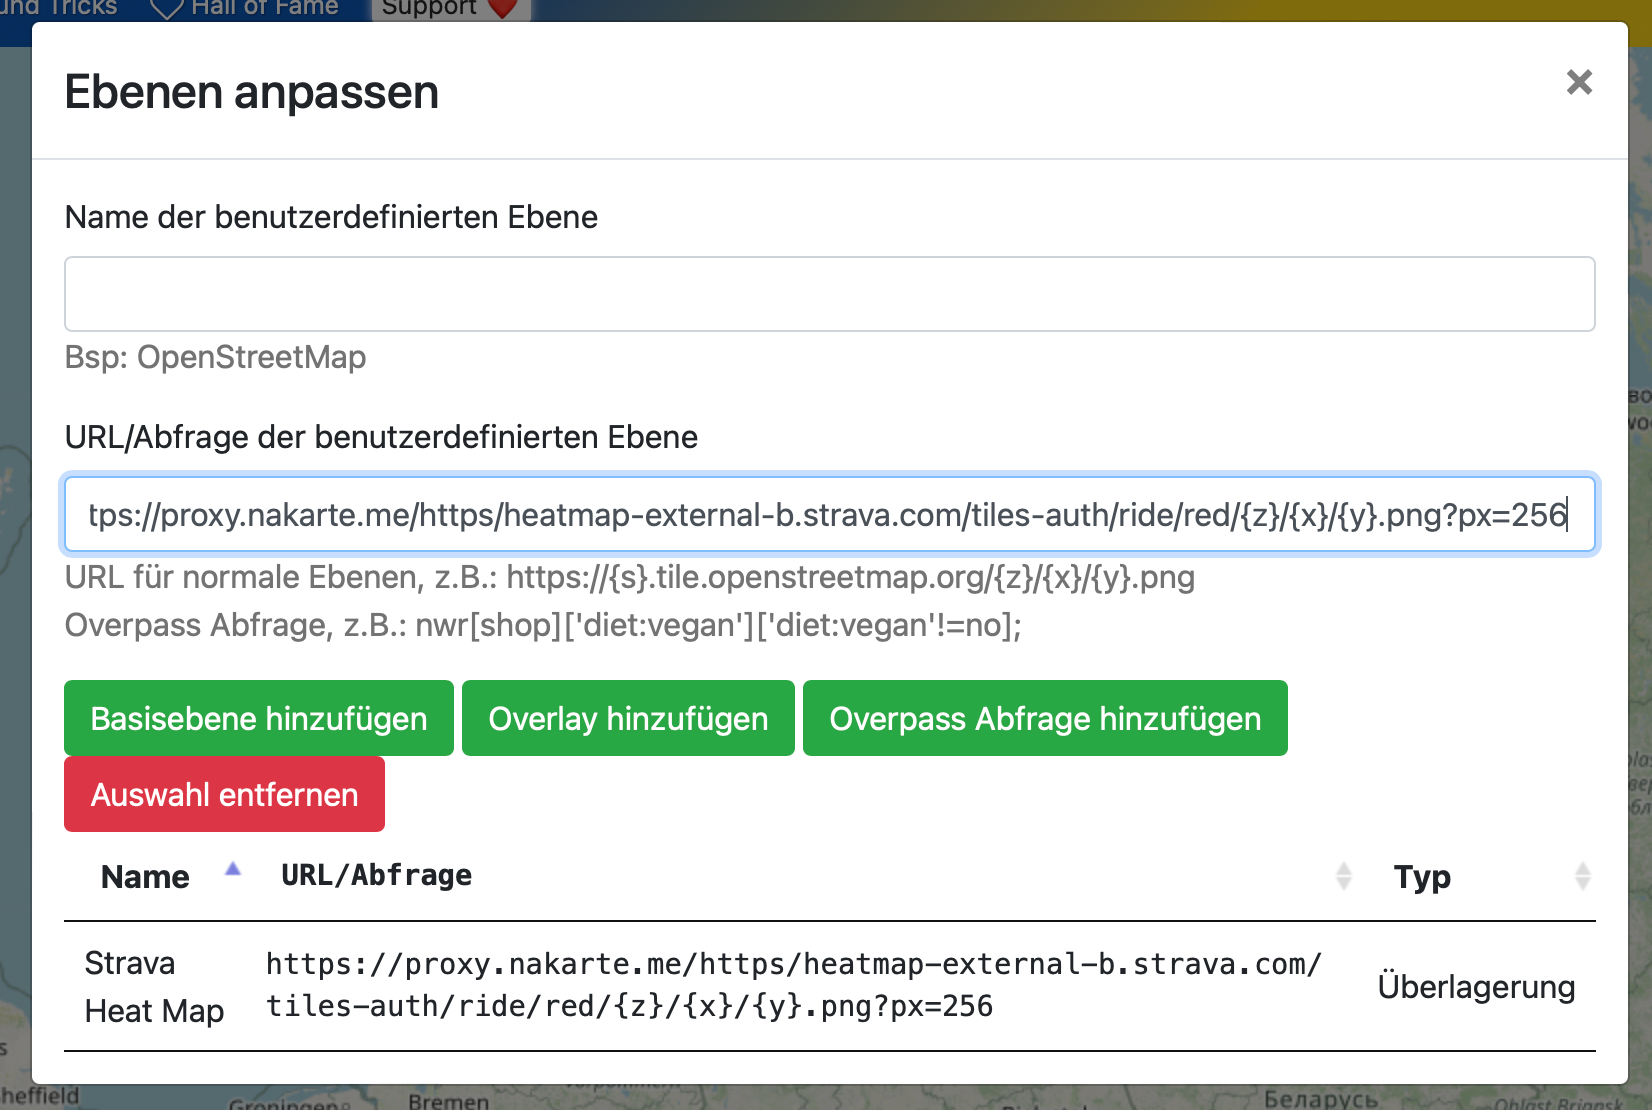1652x1110 pixels.
Task: Open the Support tab
Action: pyautogui.click(x=429, y=8)
